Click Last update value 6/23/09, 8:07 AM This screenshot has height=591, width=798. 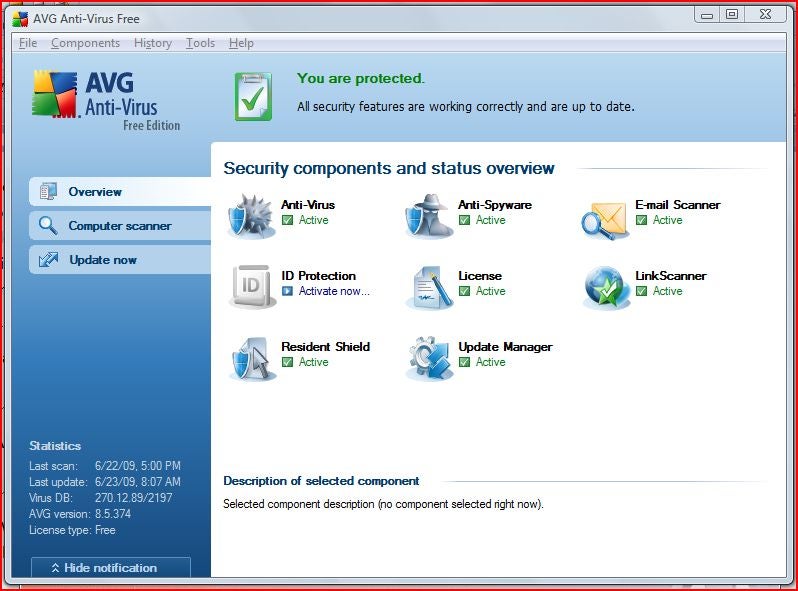tap(137, 482)
